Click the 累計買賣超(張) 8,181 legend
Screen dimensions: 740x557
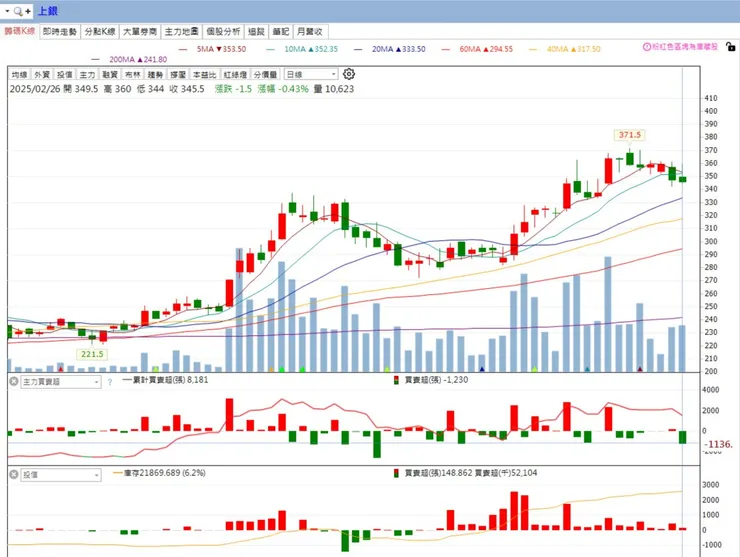pos(165,380)
